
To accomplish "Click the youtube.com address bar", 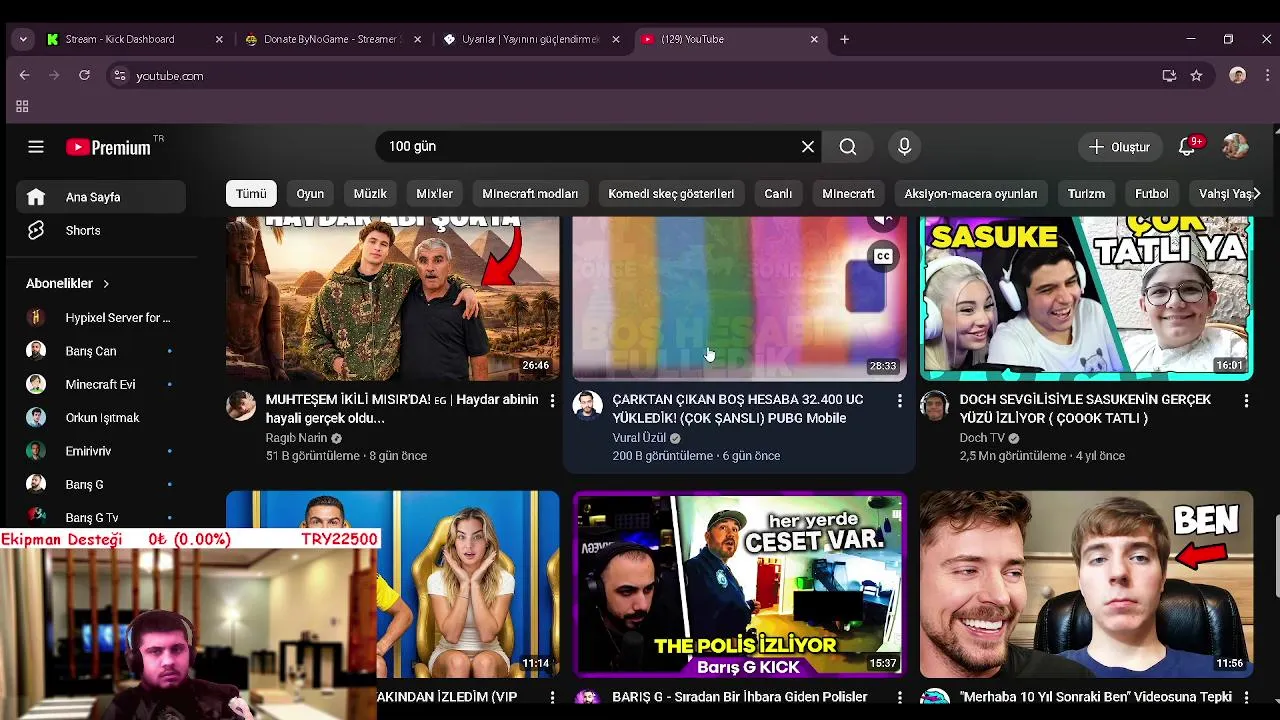I will pyautogui.click(x=640, y=75).
